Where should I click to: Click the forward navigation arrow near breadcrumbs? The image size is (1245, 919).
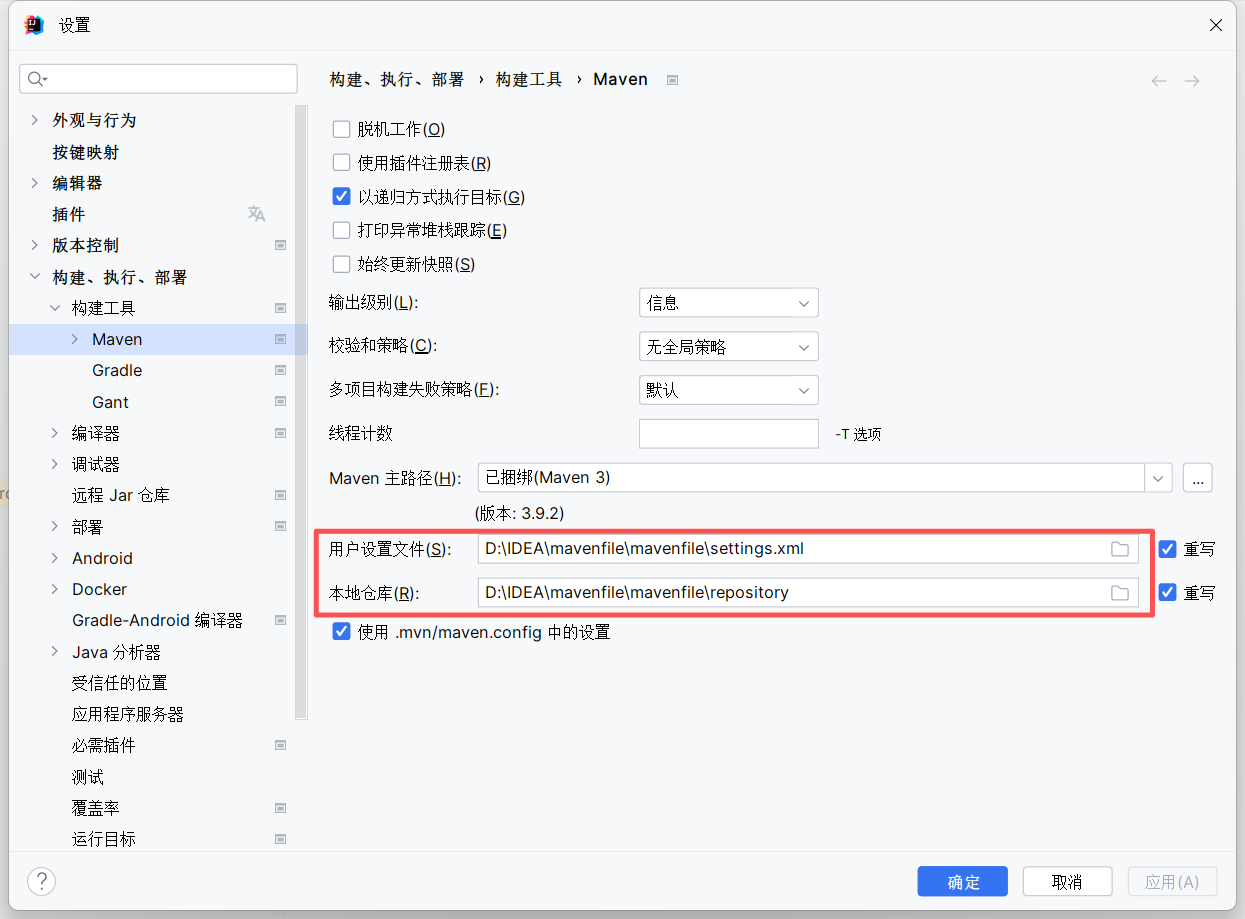pyautogui.click(x=1191, y=79)
